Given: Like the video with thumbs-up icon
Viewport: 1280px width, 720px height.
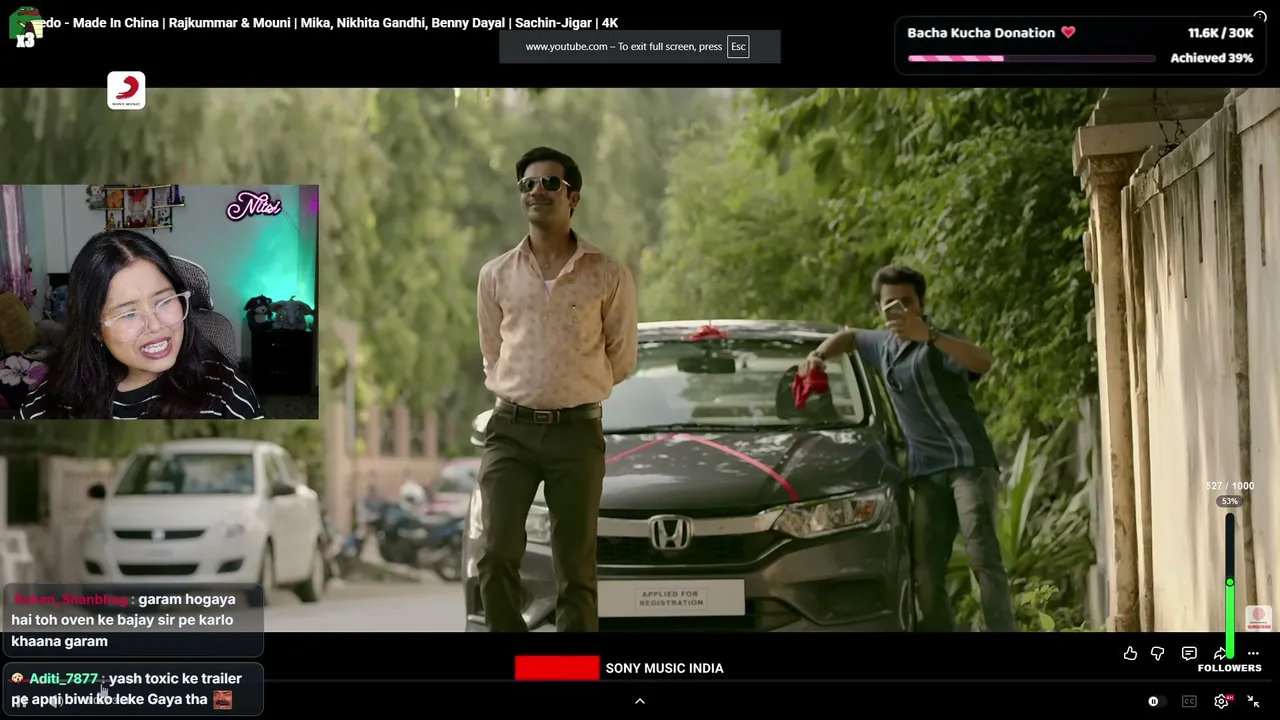Looking at the screenshot, I should click(1130, 653).
